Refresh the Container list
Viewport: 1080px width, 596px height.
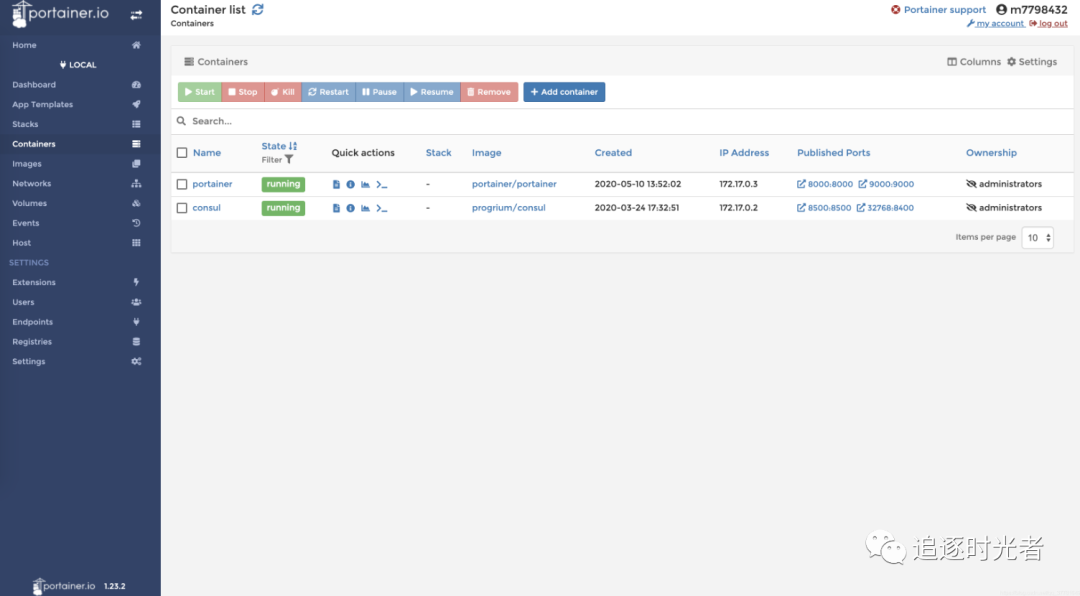(257, 8)
